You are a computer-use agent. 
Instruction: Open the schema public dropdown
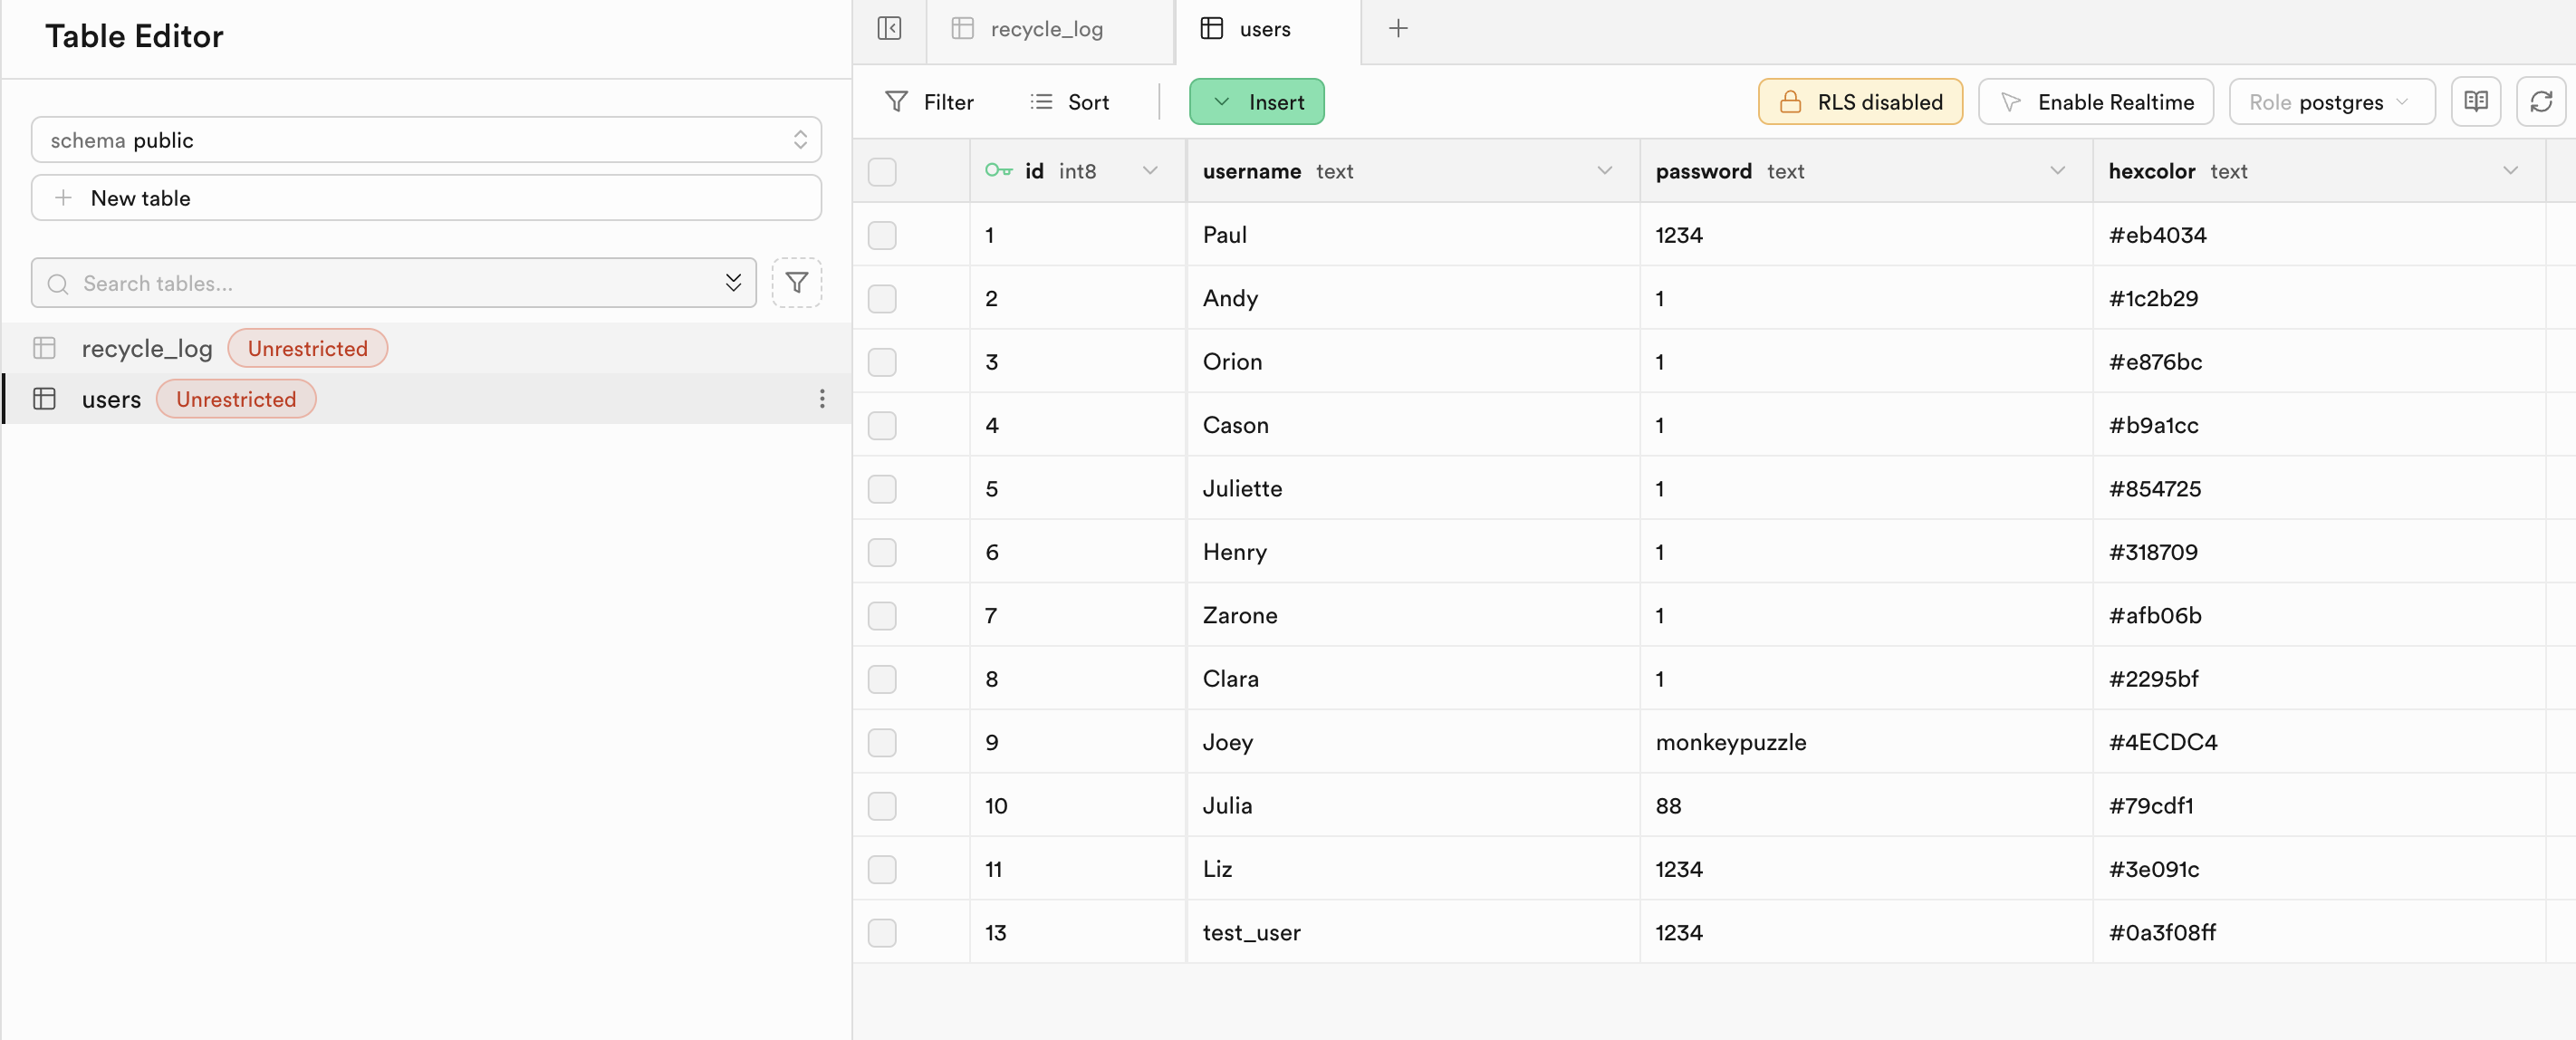click(426, 140)
